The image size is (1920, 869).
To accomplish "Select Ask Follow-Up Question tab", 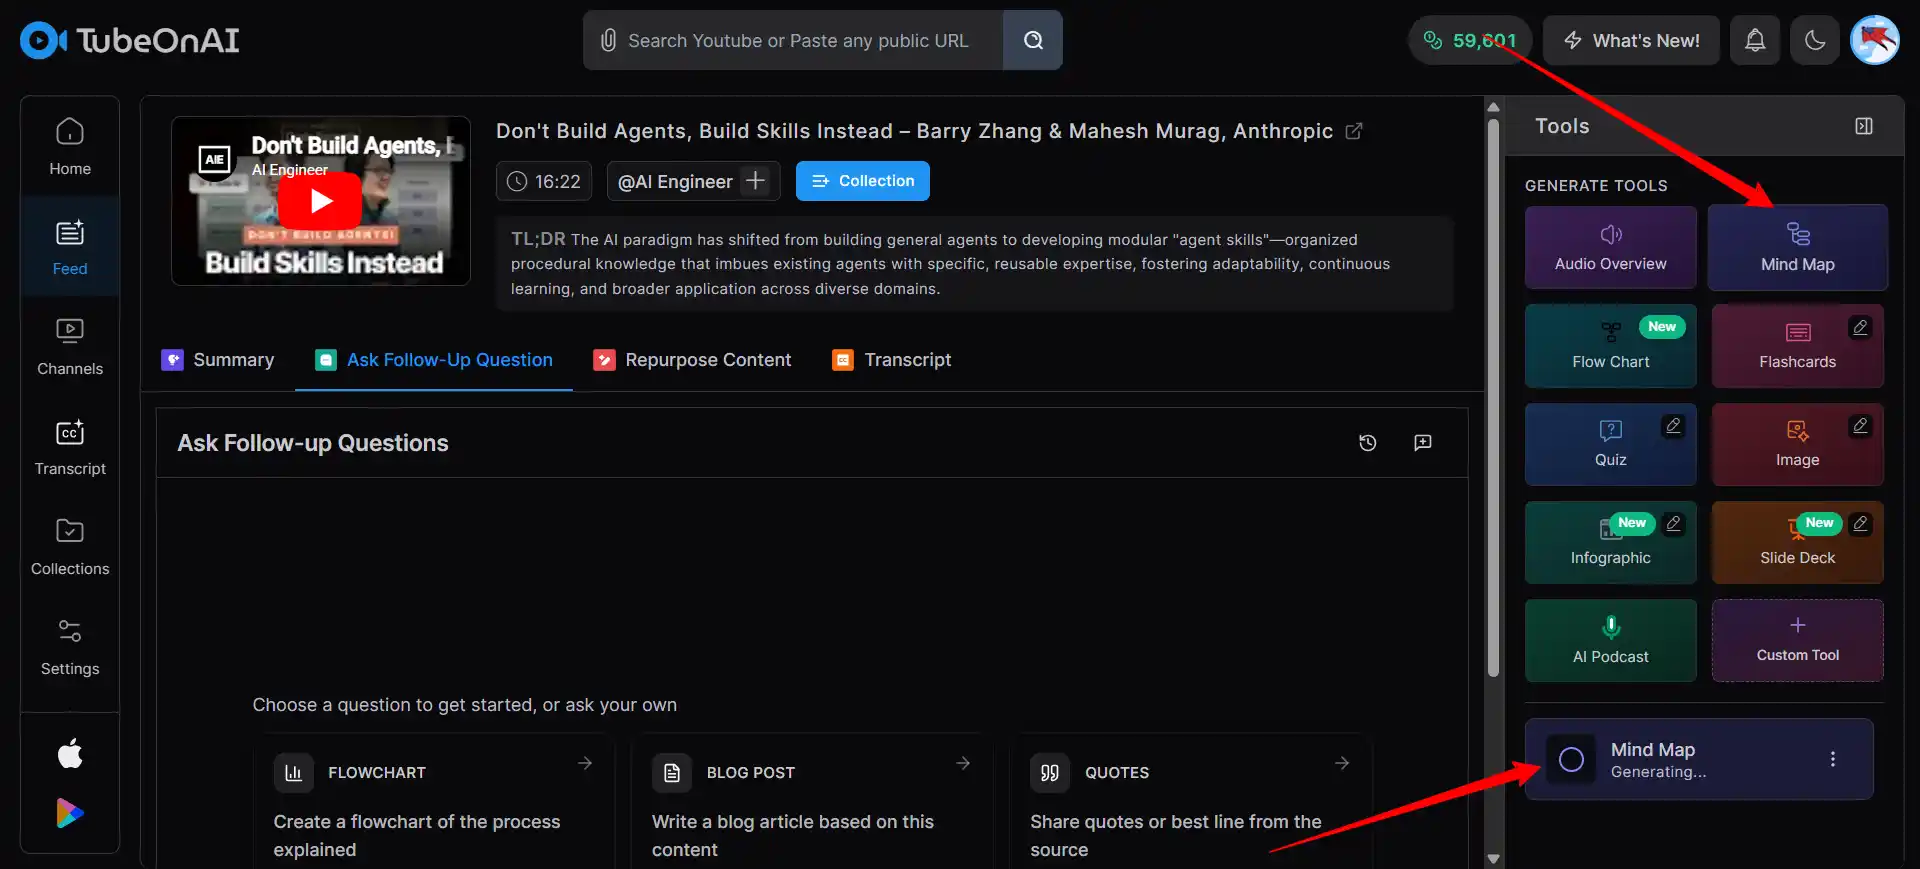I will point(434,360).
